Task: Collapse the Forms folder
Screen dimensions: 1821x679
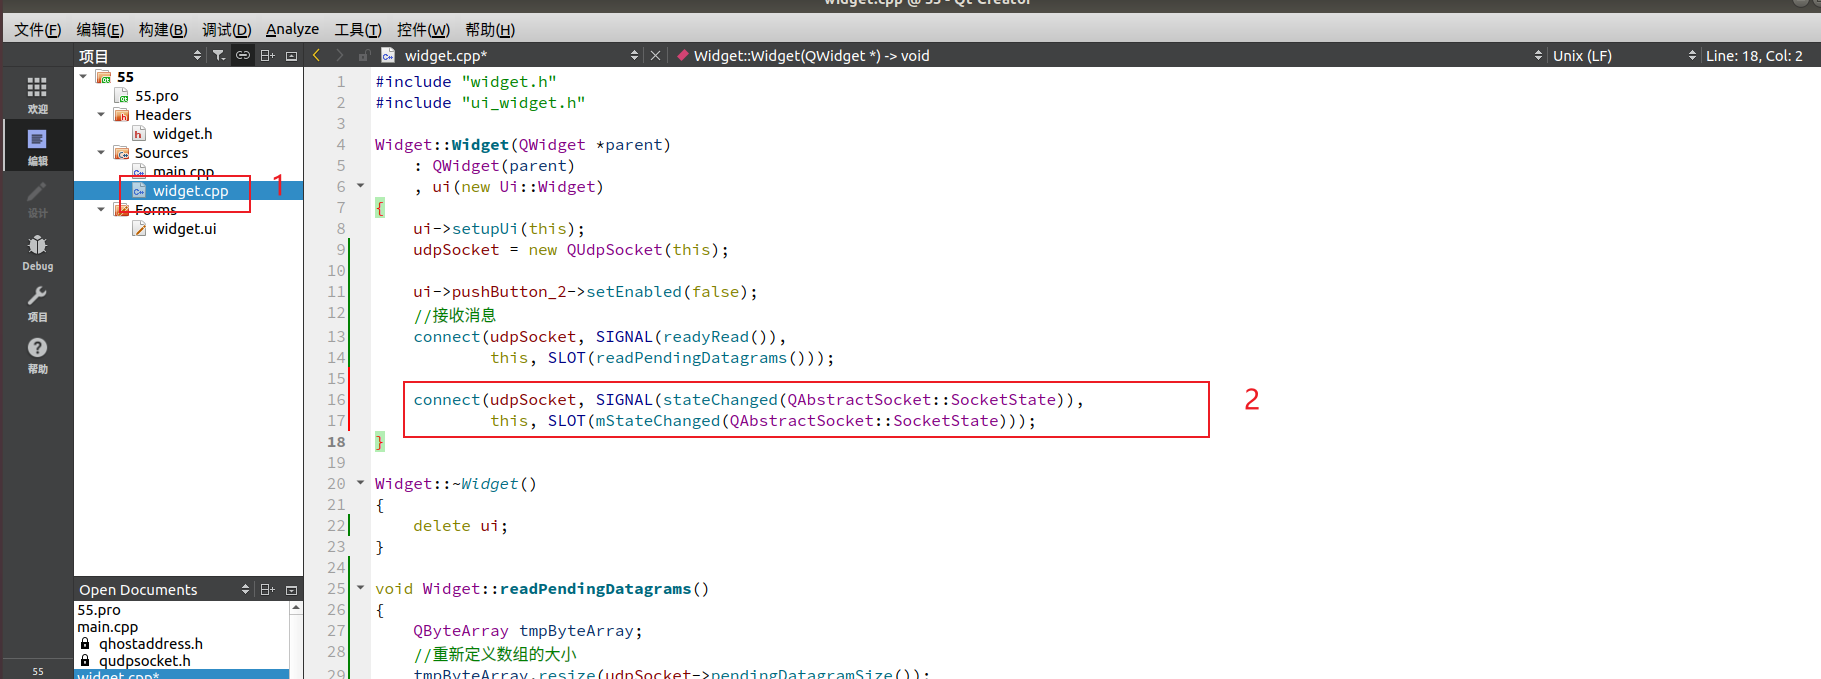Action: coord(101,209)
